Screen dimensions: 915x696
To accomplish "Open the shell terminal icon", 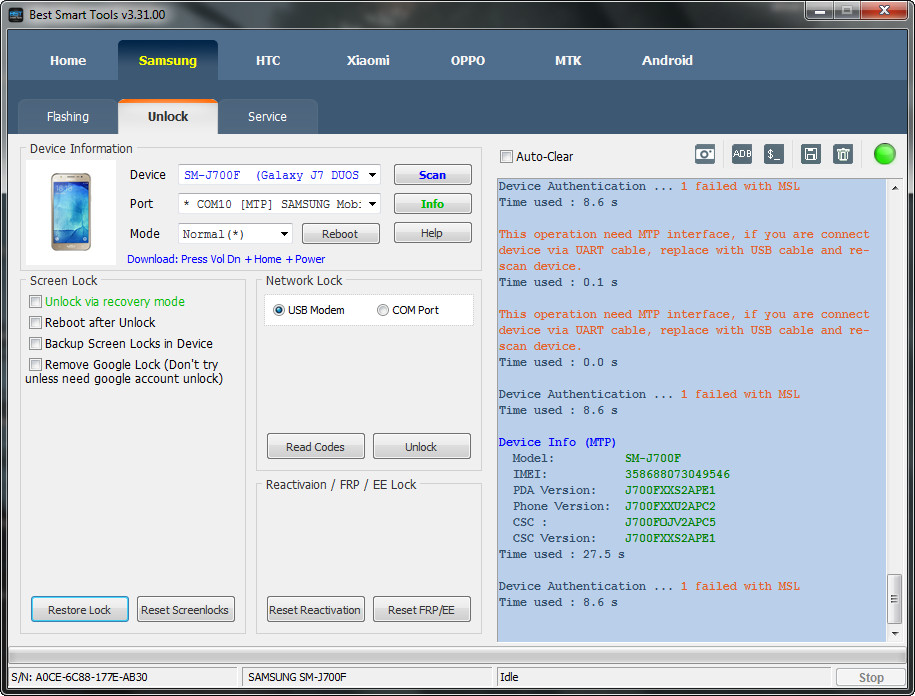I will pyautogui.click(x=774, y=154).
